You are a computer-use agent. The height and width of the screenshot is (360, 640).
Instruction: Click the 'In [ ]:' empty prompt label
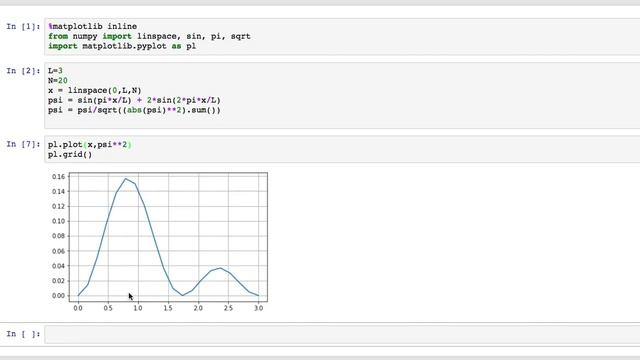(x=23, y=334)
